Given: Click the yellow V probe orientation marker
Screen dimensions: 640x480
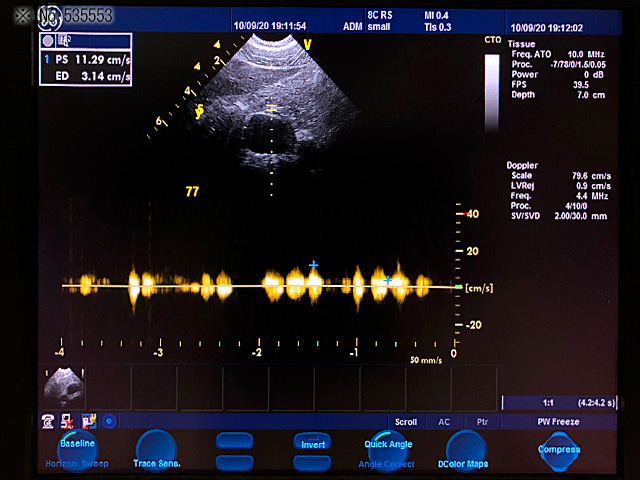Looking at the screenshot, I should click(x=307, y=45).
